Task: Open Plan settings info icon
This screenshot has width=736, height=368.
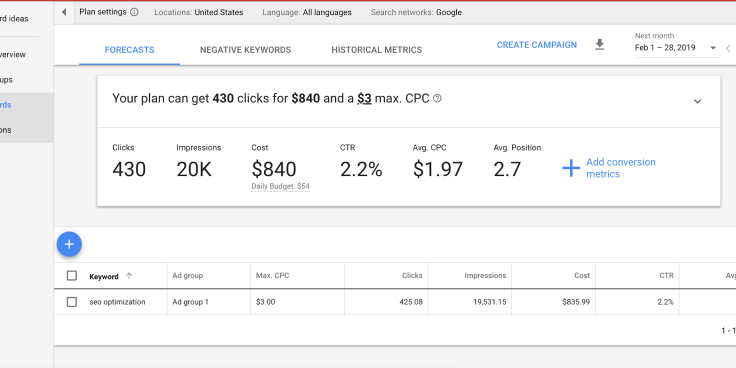Action: pos(134,12)
